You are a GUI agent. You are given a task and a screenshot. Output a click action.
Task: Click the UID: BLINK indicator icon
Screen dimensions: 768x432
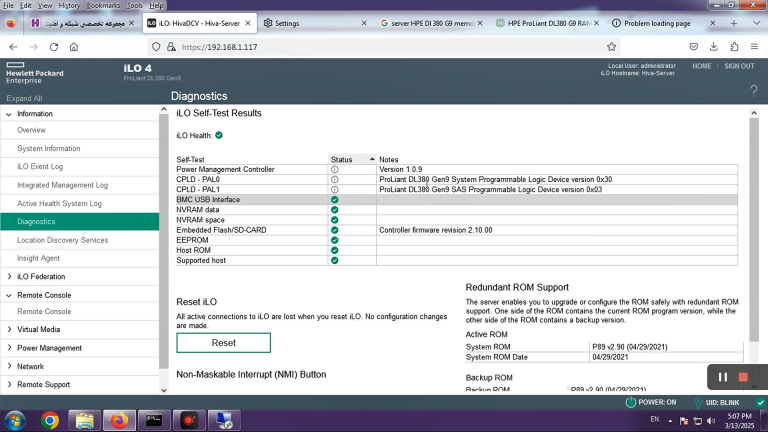(698, 403)
